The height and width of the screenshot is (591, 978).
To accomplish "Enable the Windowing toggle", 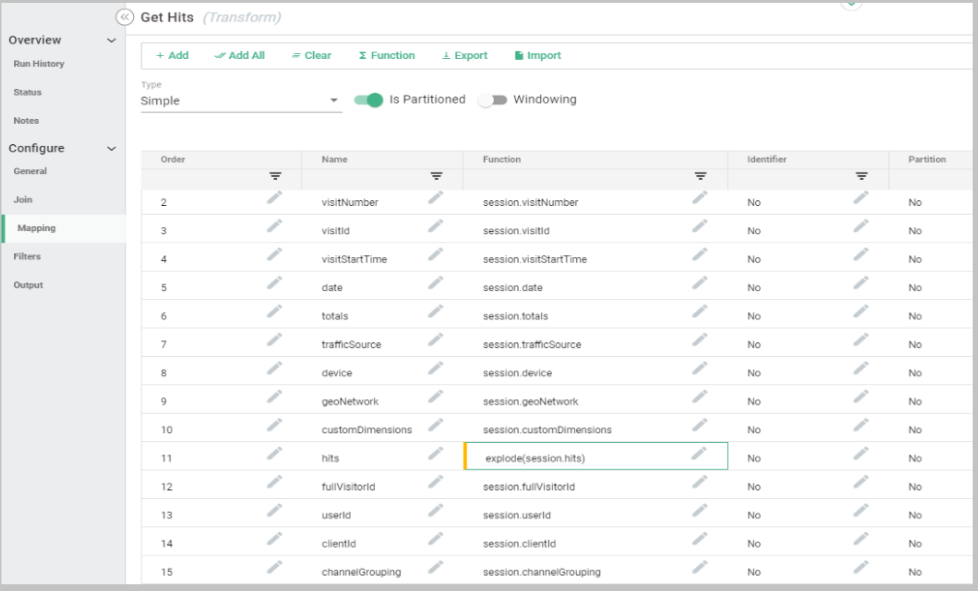I will [492, 100].
